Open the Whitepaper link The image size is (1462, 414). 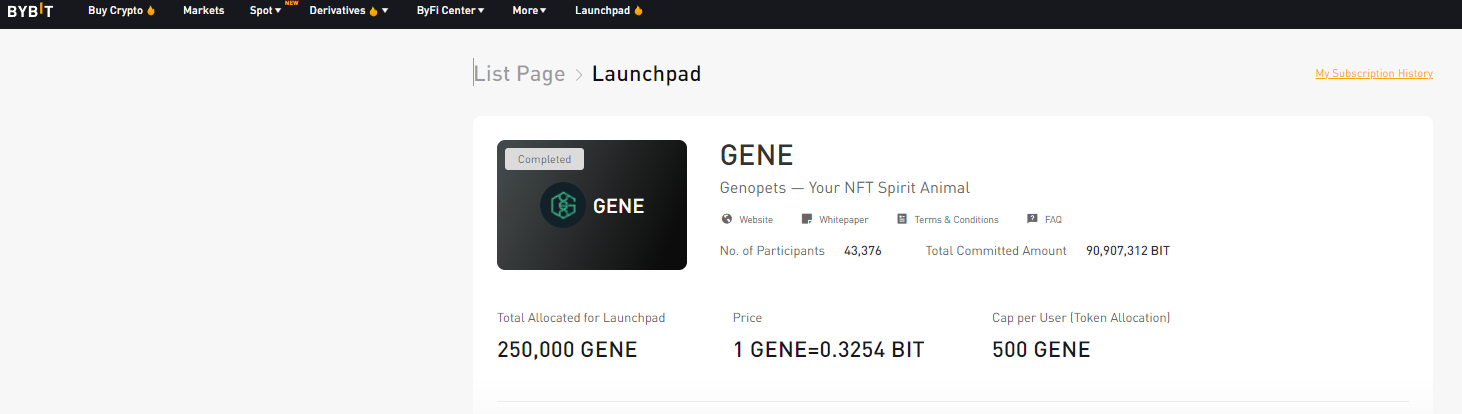[x=843, y=220]
